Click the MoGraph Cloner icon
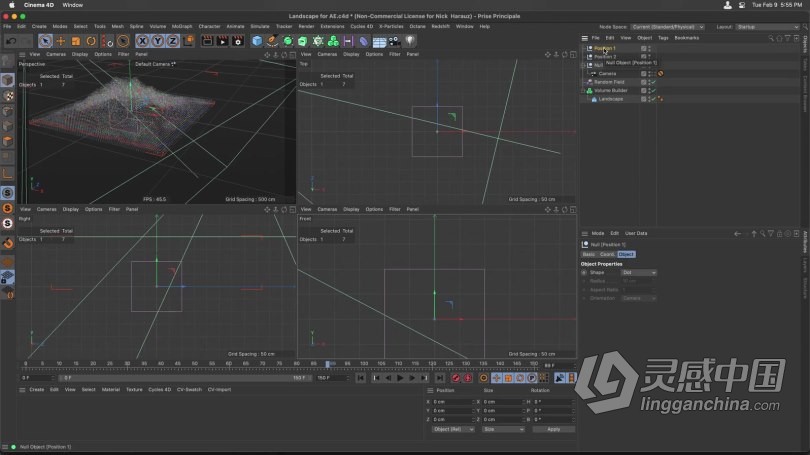 coord(318,41)
